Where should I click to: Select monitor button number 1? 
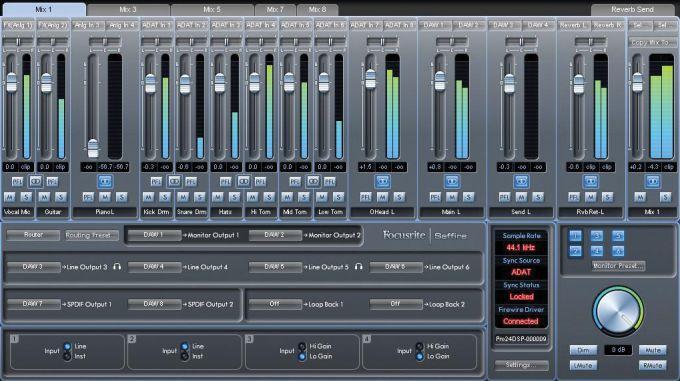(575, 236)
